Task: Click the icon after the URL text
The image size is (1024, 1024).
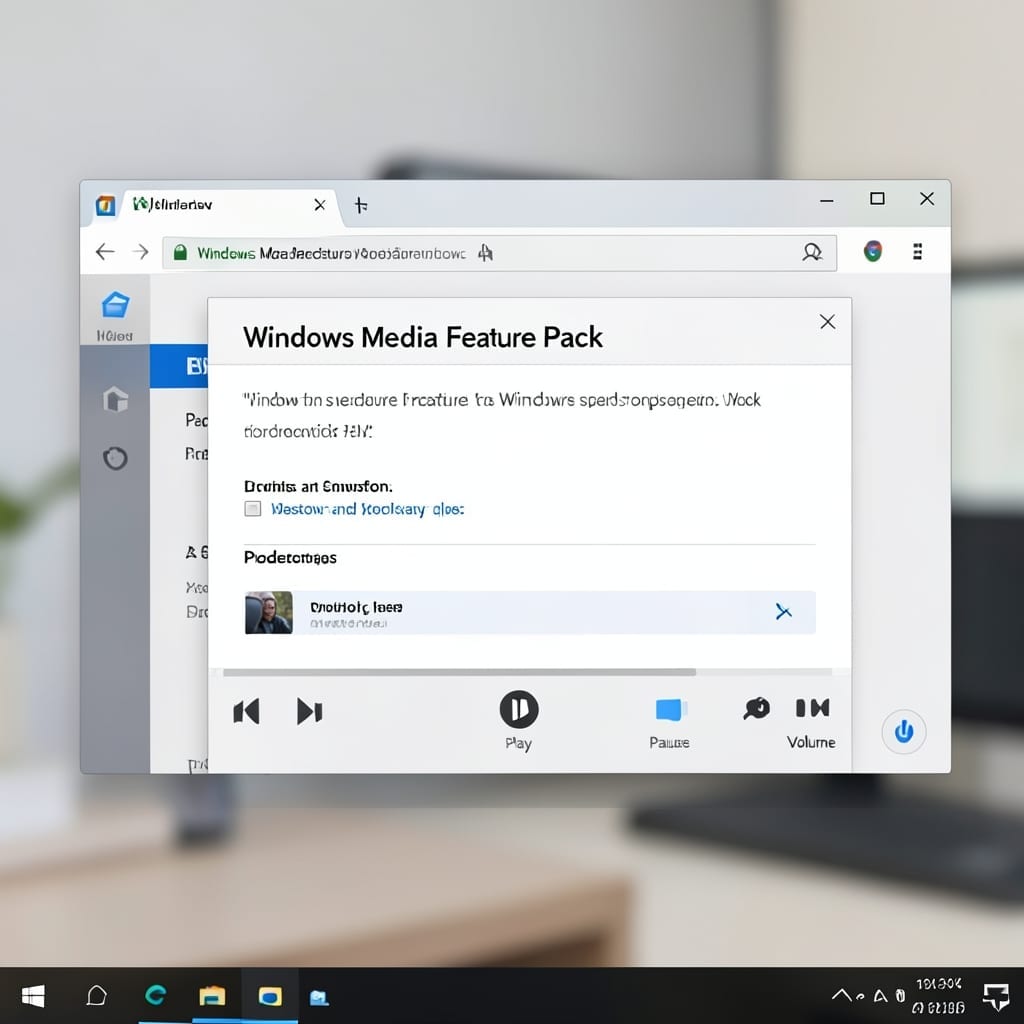Action: click(485, 253)
